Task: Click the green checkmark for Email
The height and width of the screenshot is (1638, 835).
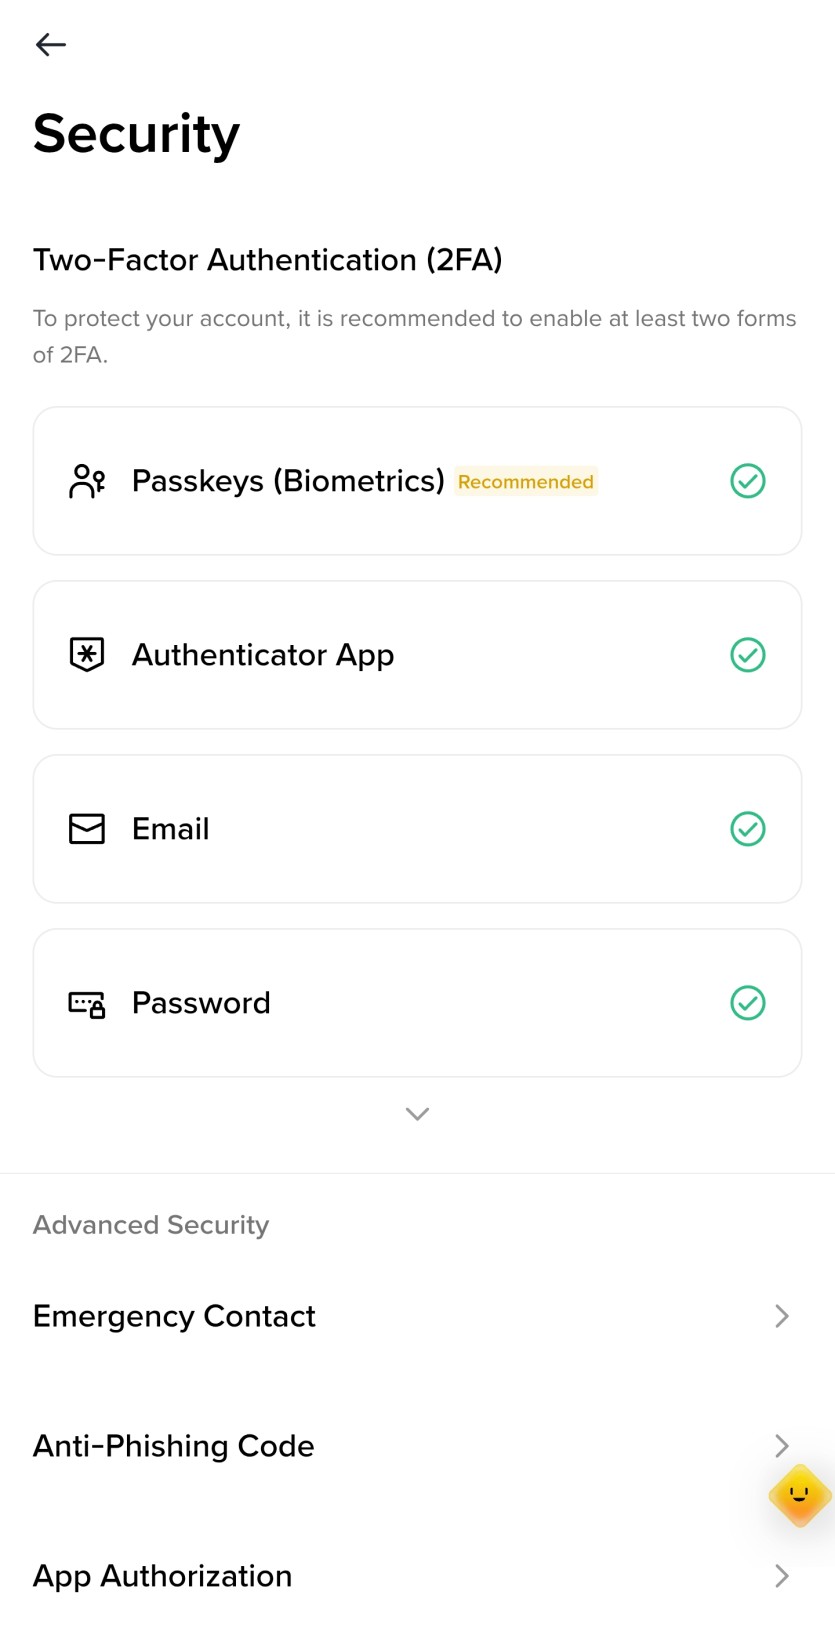Action: coord(748,829)
